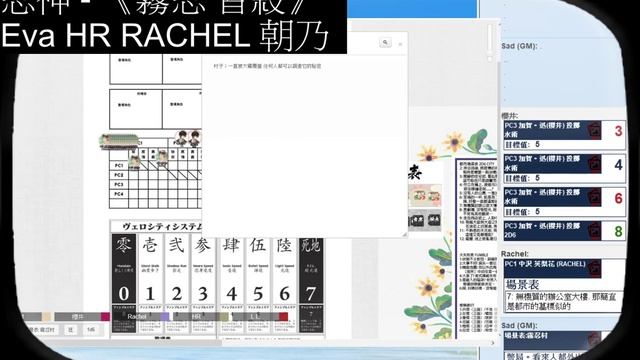This screenshot has height=360, width=640.
Task: Select the left chibi token of the pair above the table
Action: pos(181,139)
